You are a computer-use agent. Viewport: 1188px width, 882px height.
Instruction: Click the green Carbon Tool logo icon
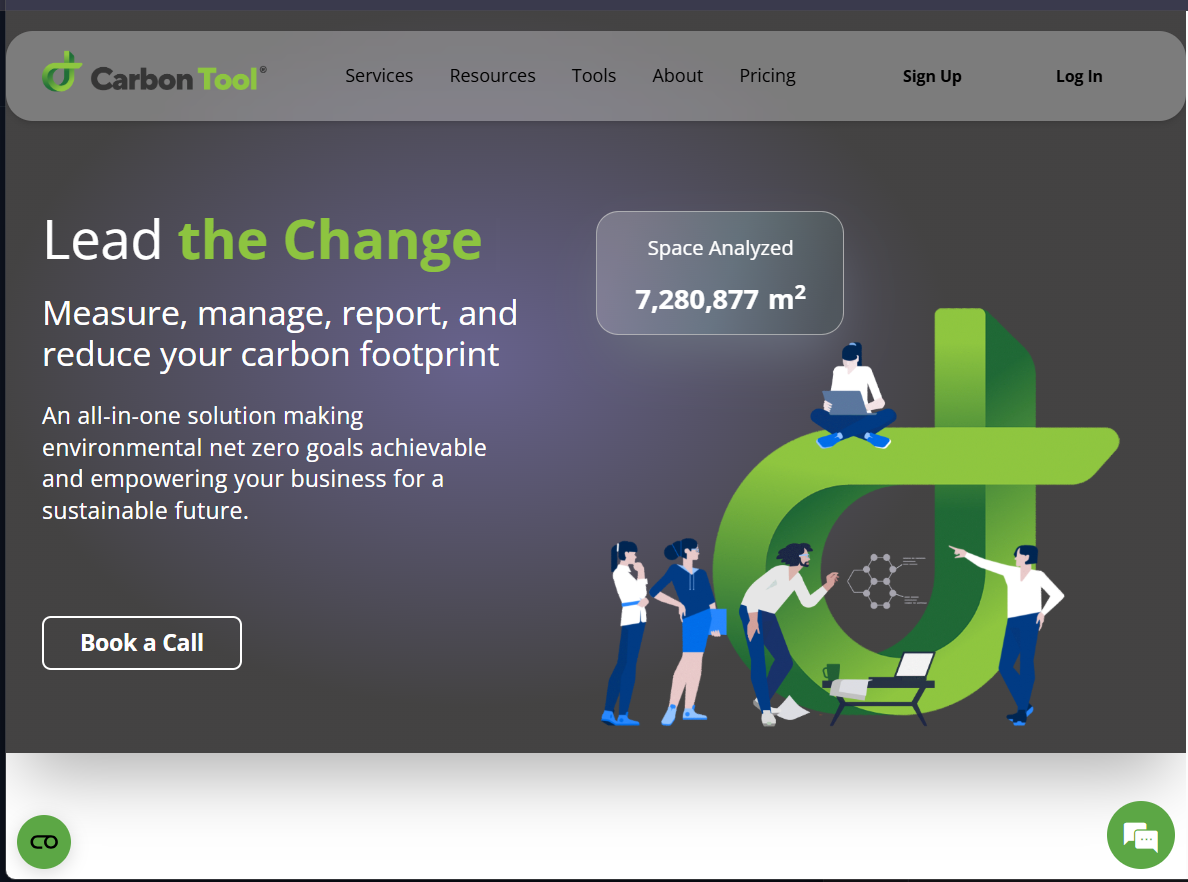click(61, 73)
